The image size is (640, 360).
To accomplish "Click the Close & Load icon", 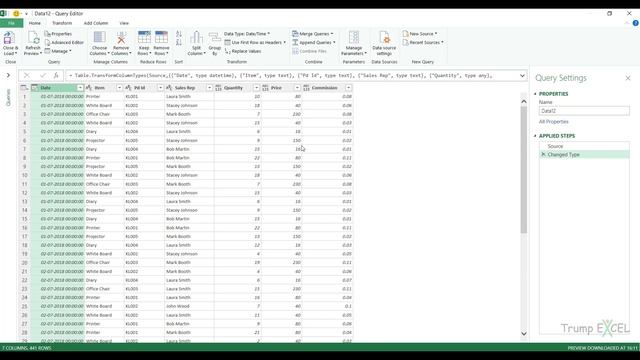I will click(x=9, y=38).
